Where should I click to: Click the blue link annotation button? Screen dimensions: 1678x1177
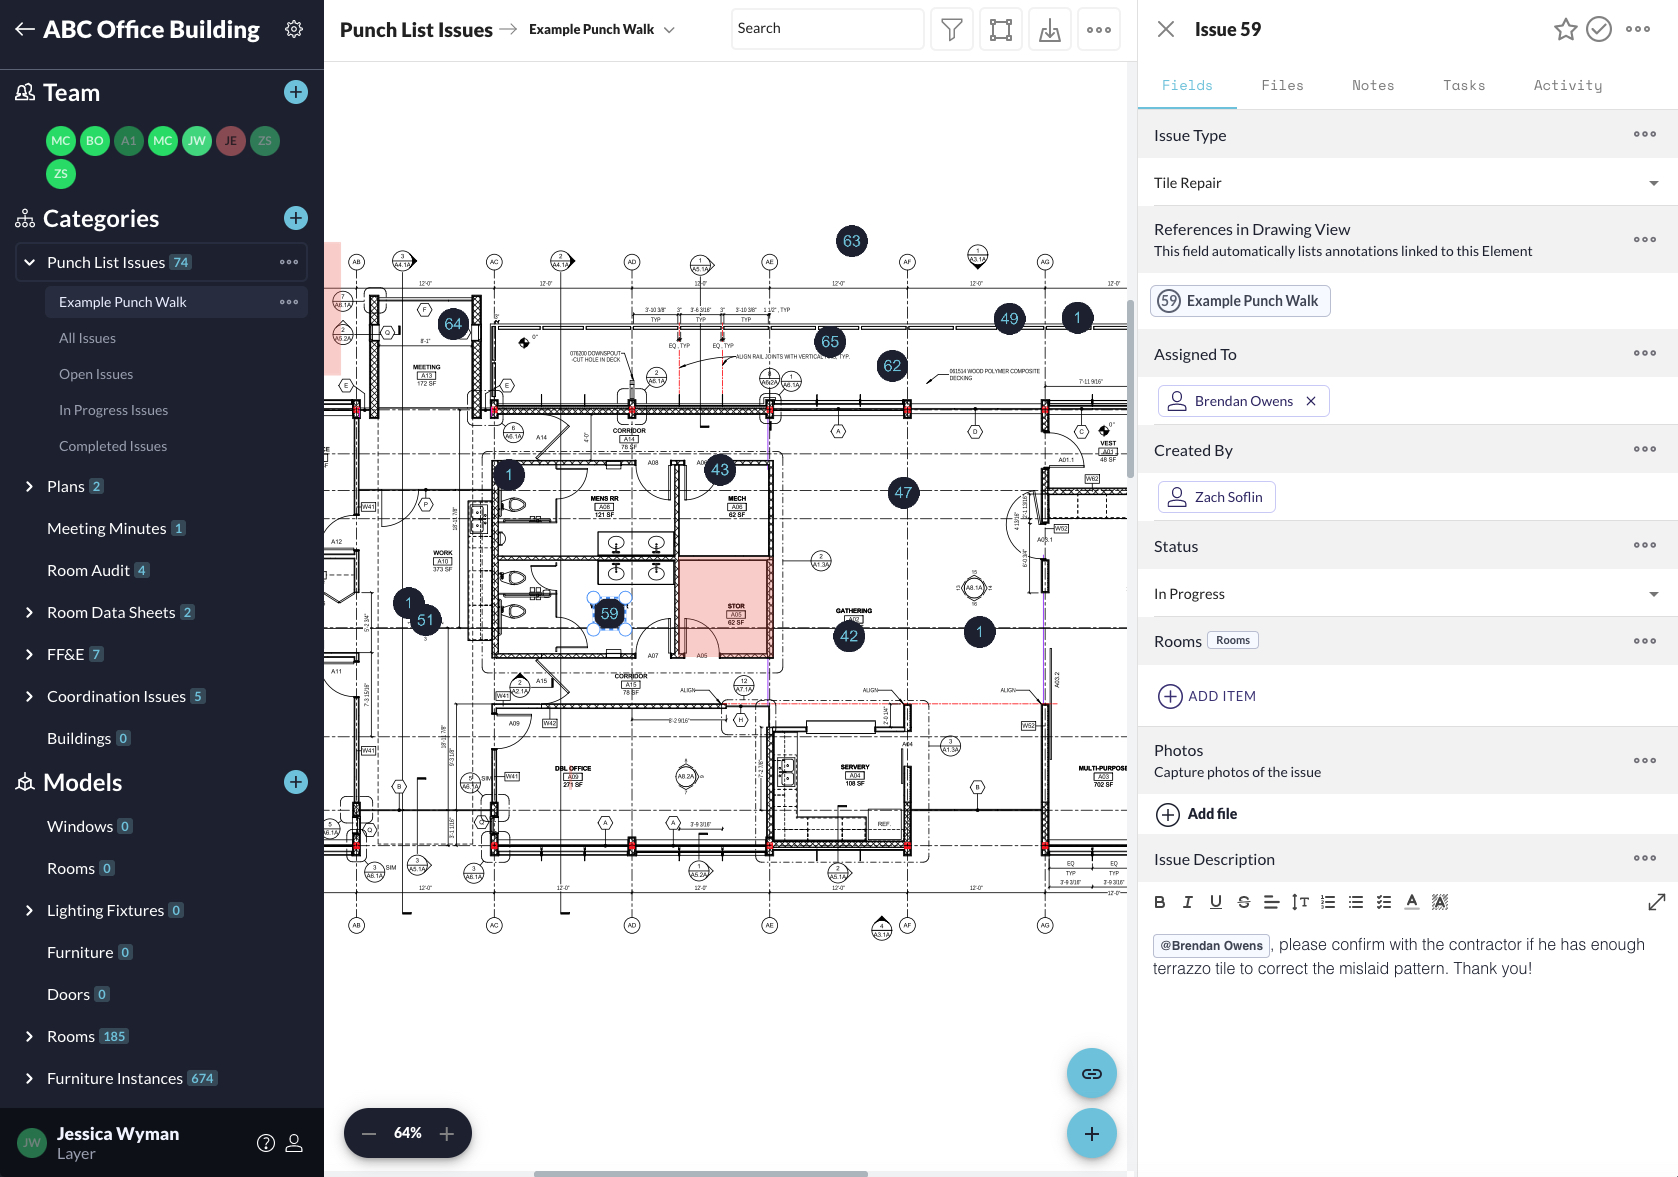[x=1092, y=1073]
